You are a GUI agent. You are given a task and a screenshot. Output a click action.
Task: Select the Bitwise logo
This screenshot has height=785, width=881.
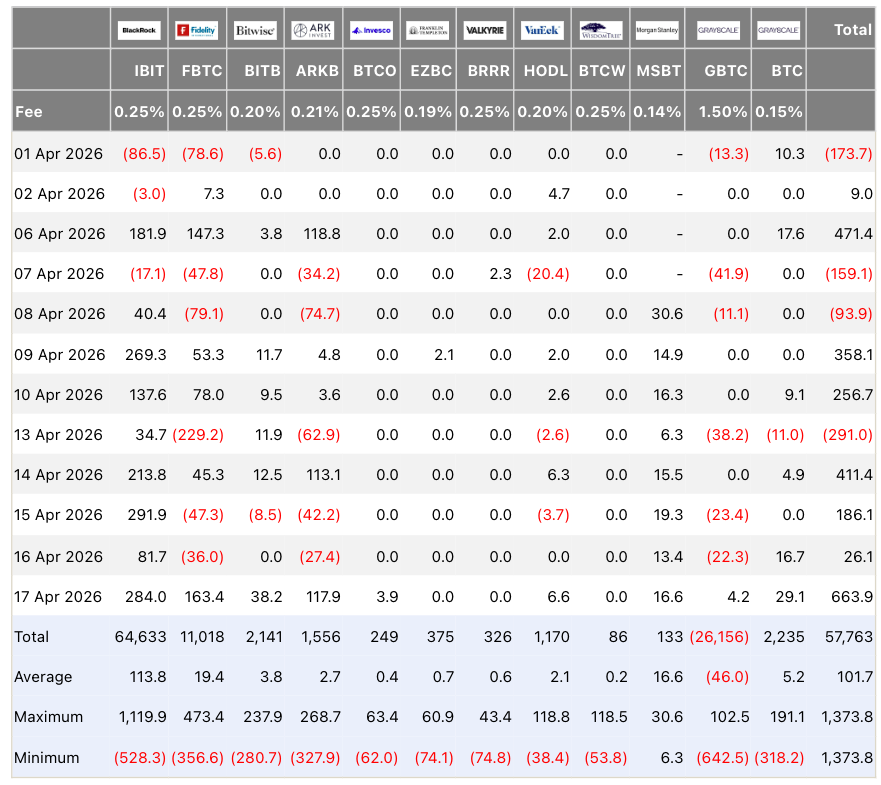[255, 30]
